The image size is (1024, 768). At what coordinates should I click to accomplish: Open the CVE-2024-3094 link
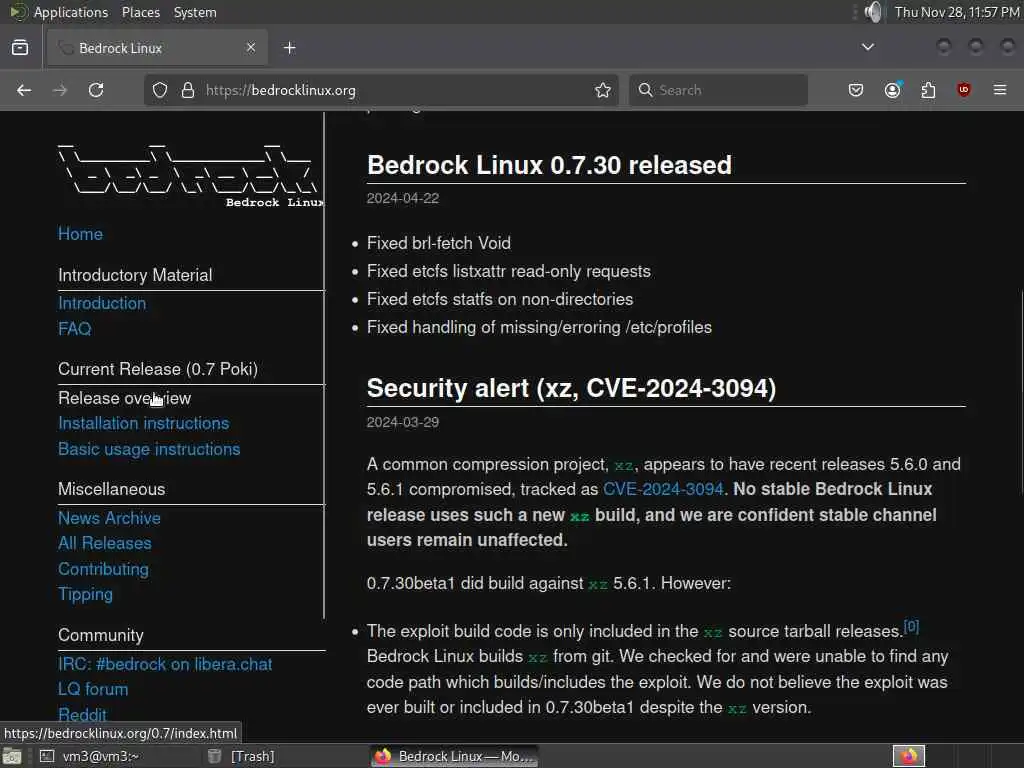point(663,489)
